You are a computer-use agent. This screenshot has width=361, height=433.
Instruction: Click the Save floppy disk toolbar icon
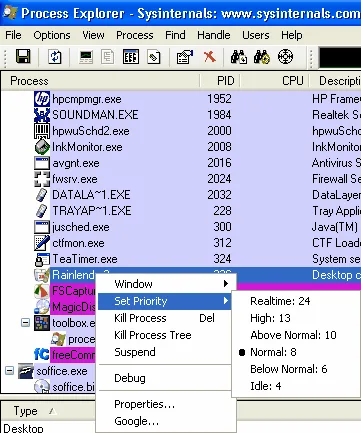pos(23,57)
